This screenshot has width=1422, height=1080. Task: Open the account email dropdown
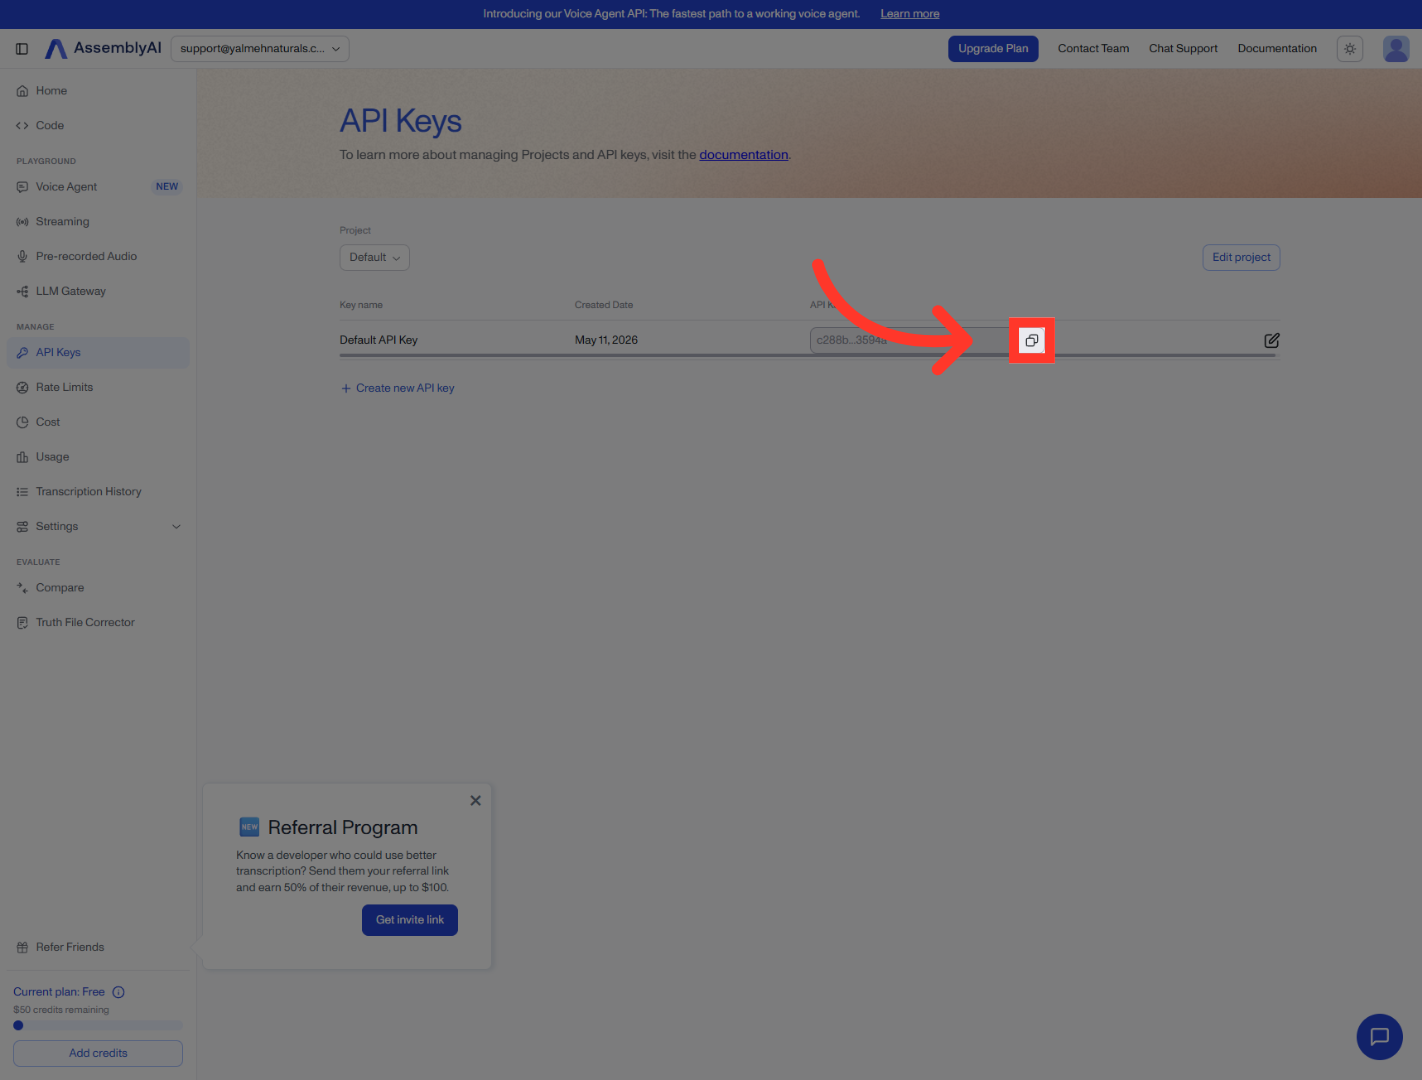(260, 49)
